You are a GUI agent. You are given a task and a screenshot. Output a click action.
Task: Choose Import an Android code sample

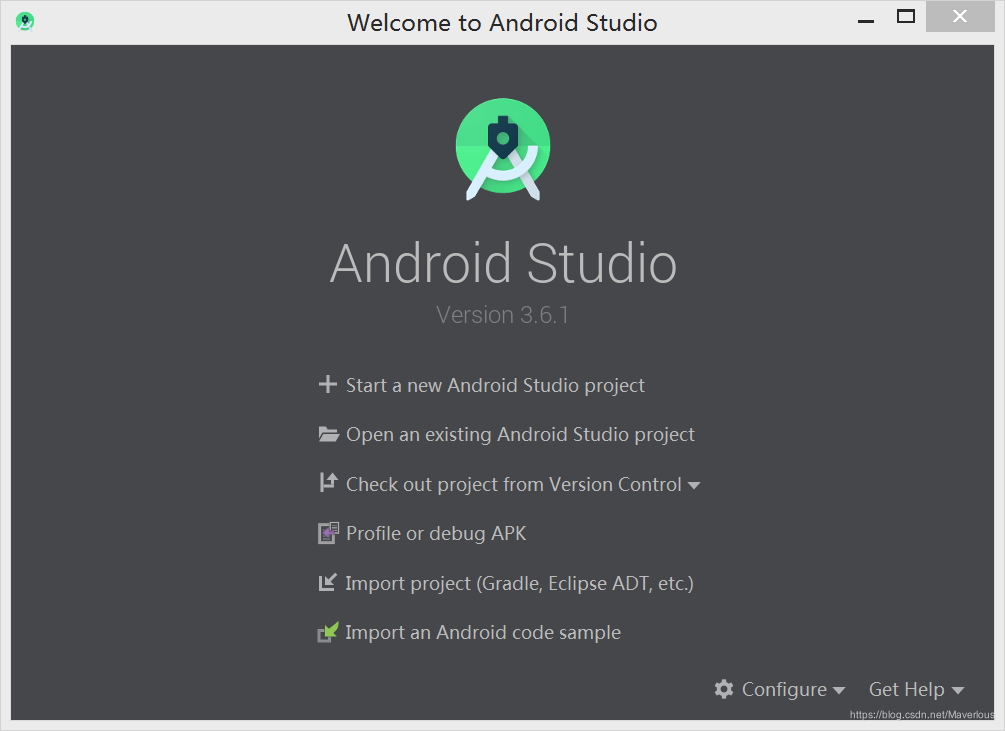[x=483, y=633]
